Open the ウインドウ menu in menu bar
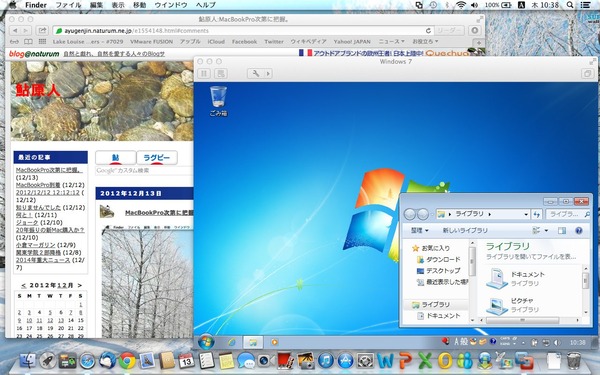Screen dimensions: 600x375 tap(171, 5)
